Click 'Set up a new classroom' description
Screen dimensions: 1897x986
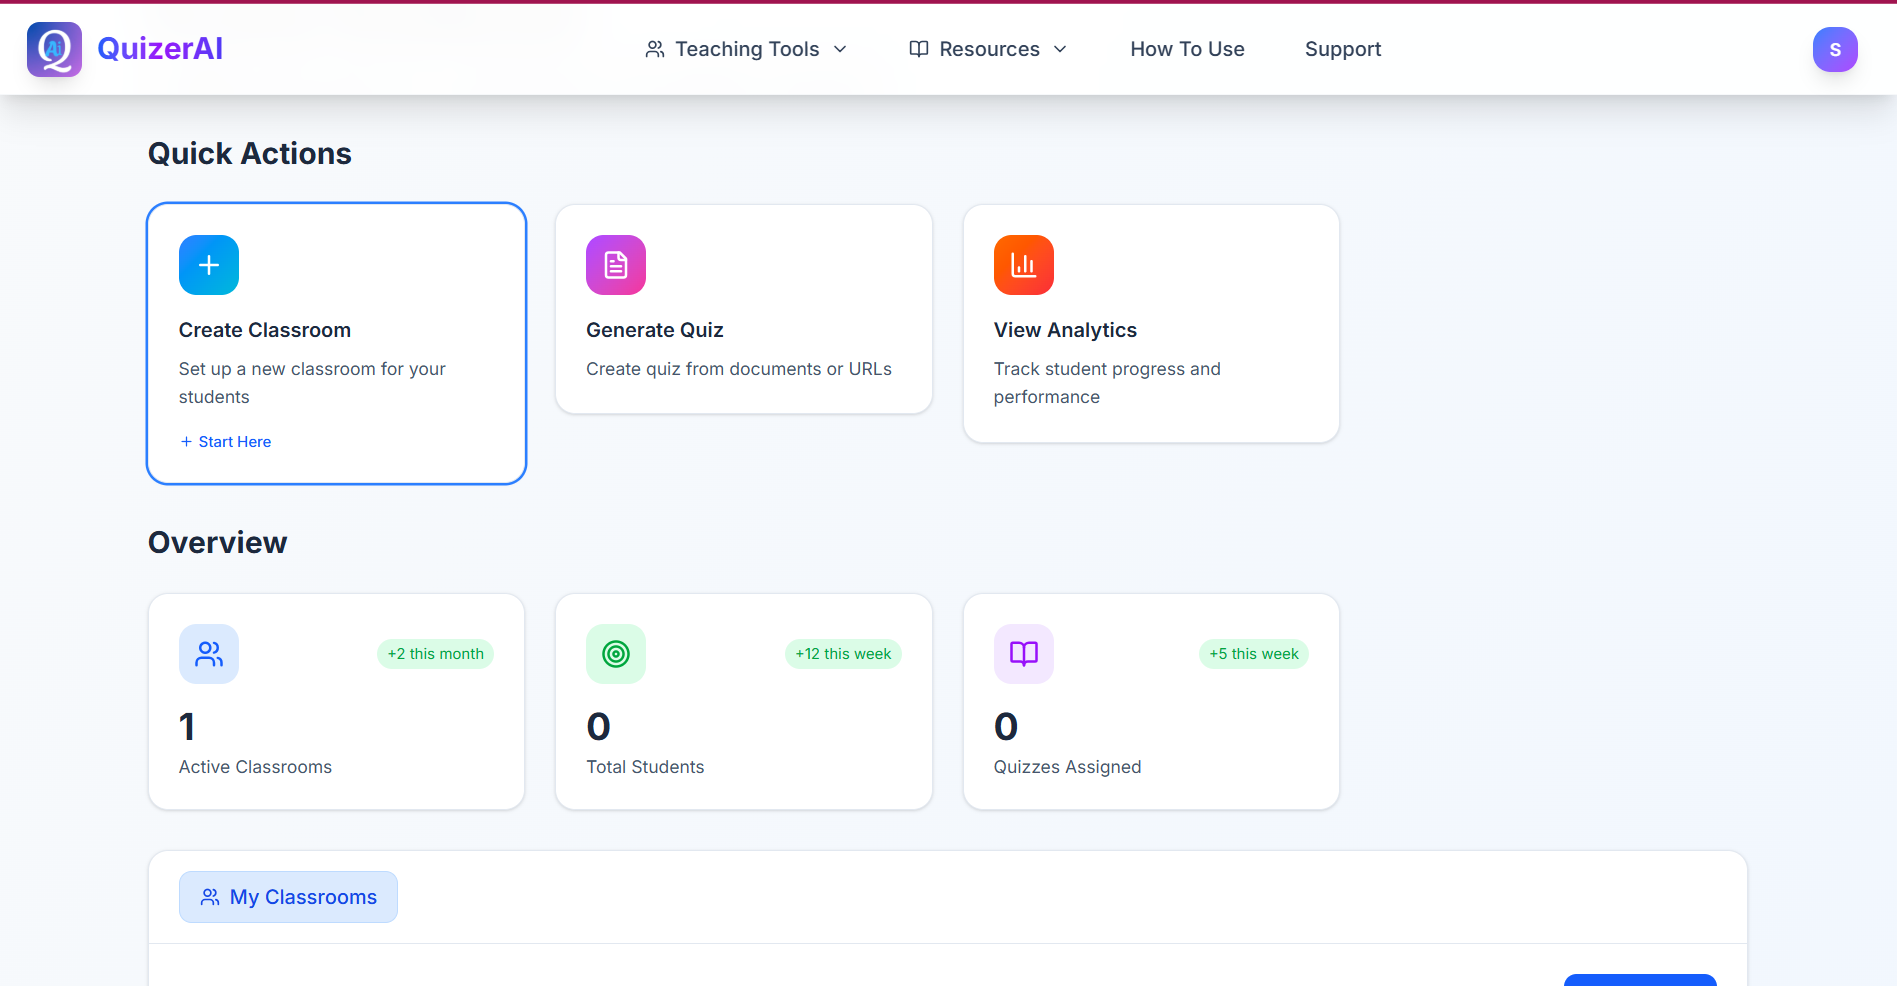pos(312,383)
